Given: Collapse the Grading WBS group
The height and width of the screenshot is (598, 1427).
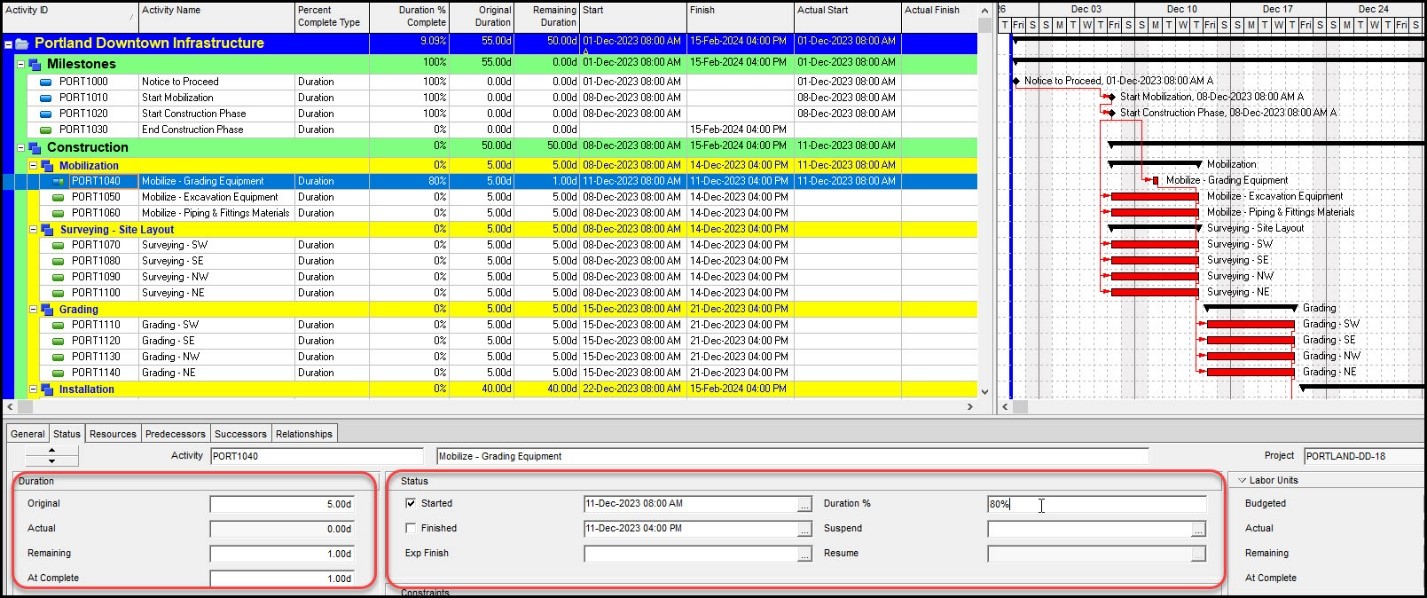Looking at the screenshot, I should click(33, 310).
